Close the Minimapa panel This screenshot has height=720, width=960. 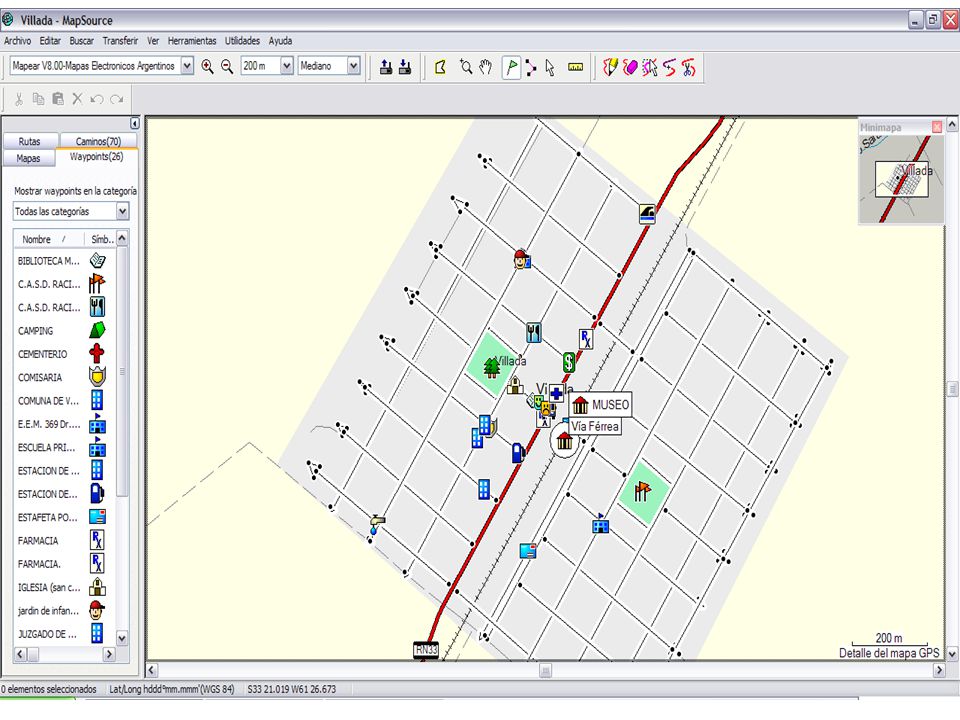point(937,127)
